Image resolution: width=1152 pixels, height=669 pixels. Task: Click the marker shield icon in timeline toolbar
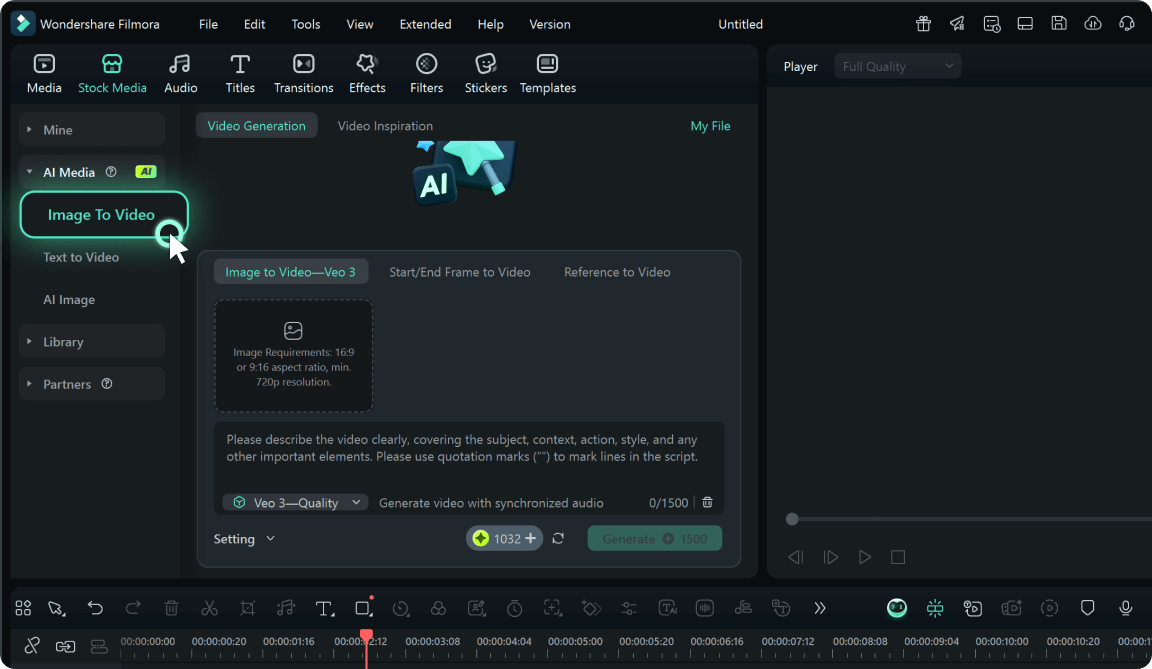point(1087,608)
